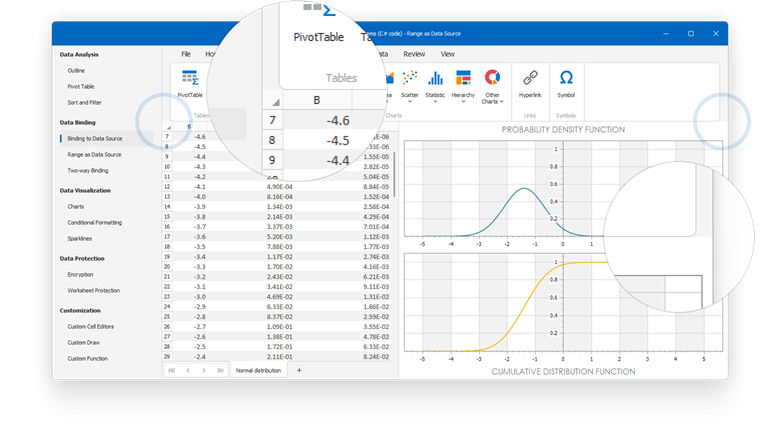
Task: Select cell containing 1.17E-02
Action: (280, 257)
